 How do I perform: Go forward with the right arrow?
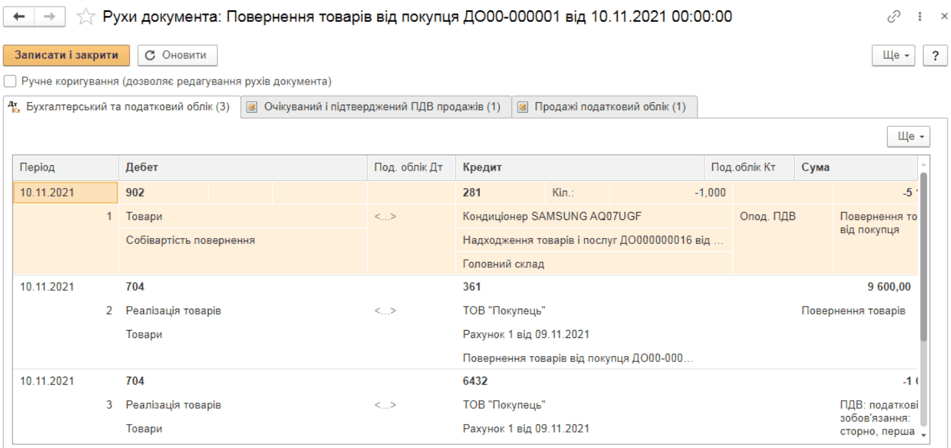(52, 16)
